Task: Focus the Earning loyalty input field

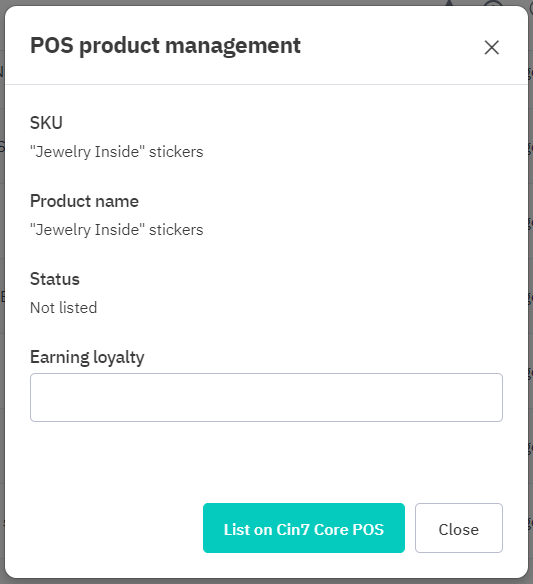Action: tap(266, 397)
